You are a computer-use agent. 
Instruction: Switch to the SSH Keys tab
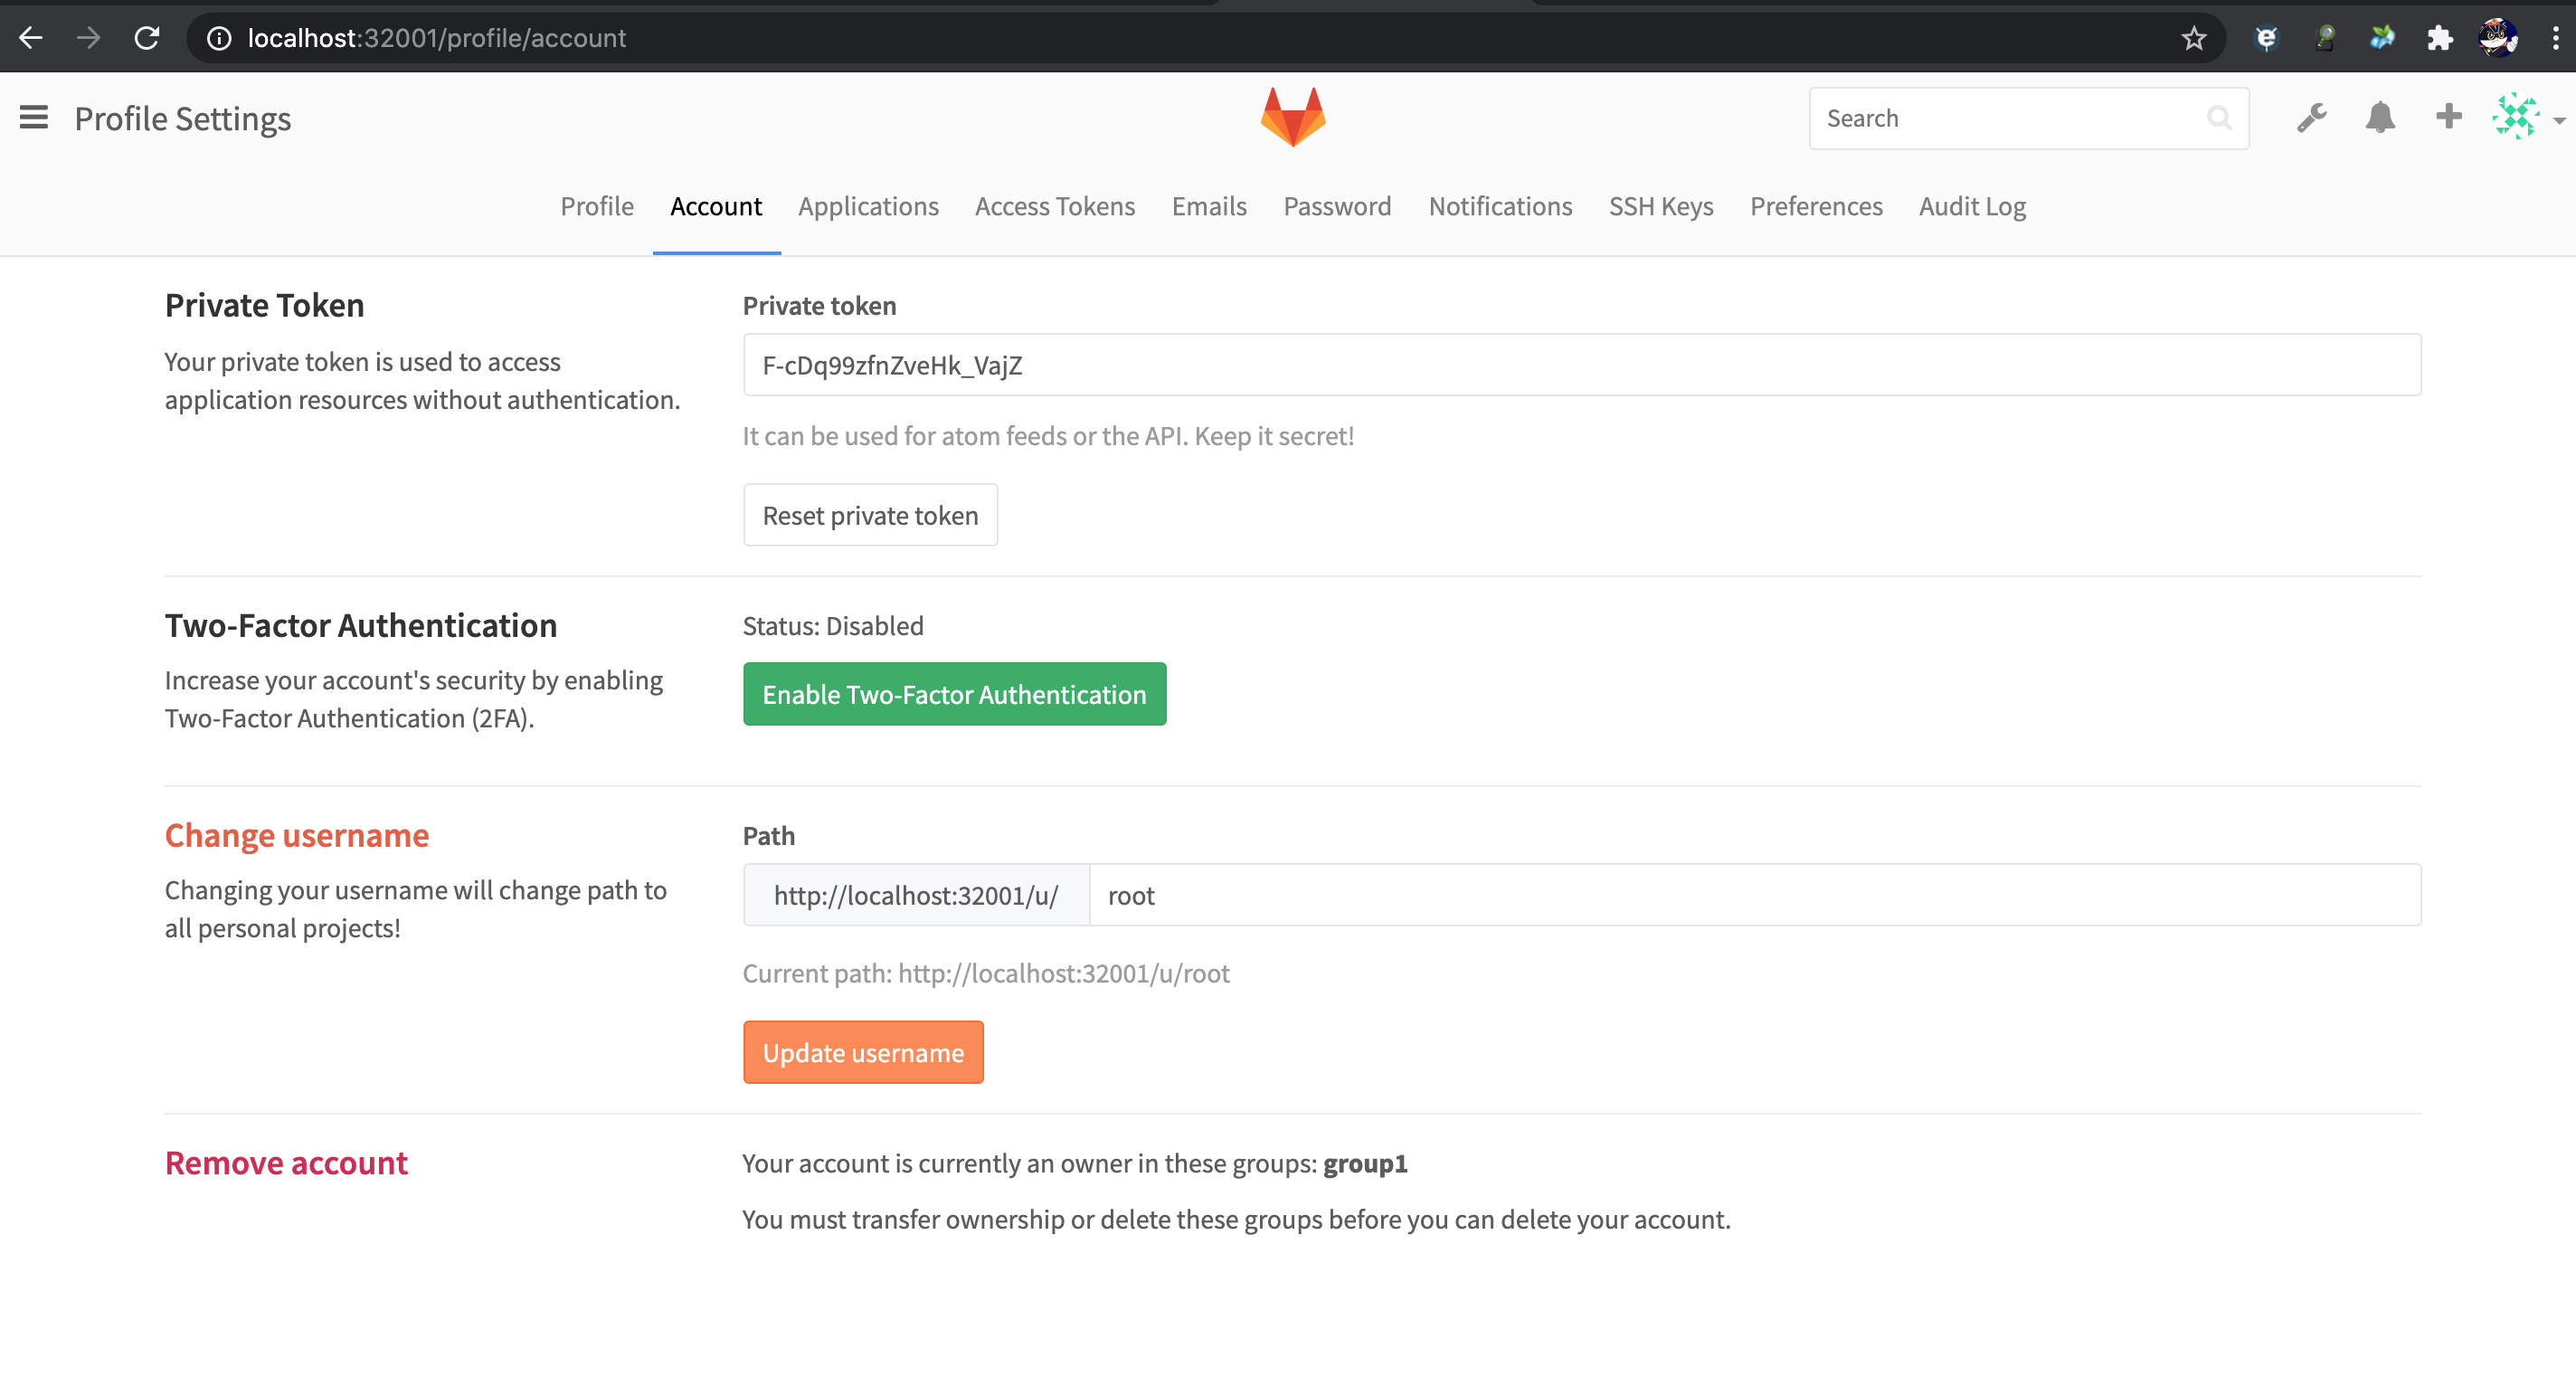1660,206
